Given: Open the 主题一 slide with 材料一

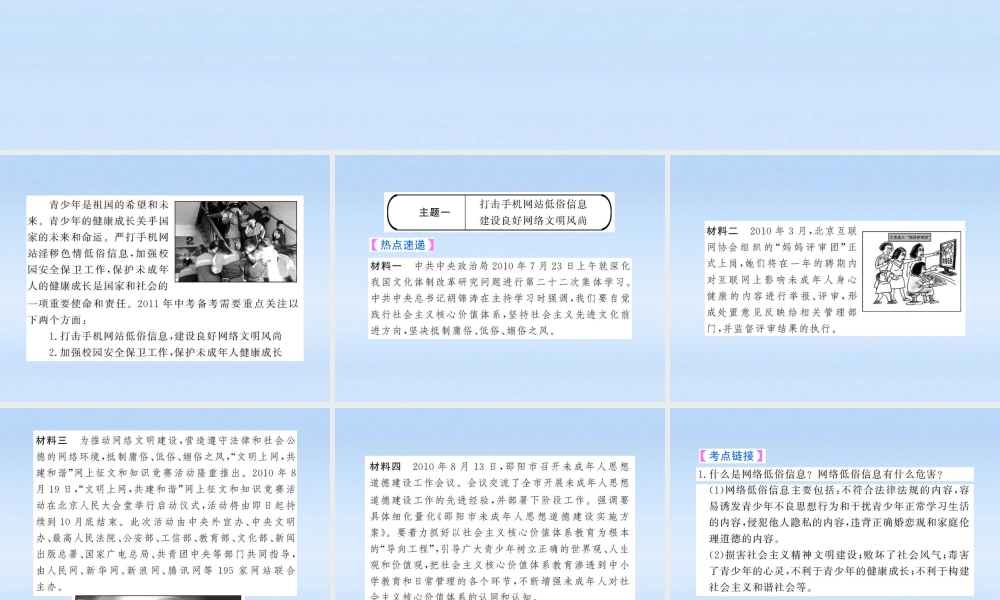Looking at the screenshot, I should coord(500,278).
